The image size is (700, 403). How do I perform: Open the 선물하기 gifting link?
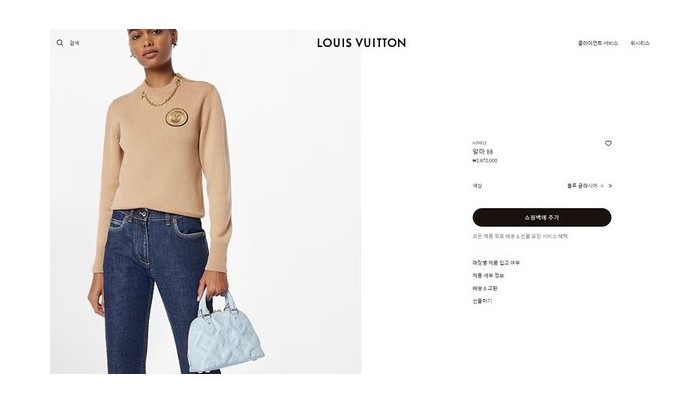pyautogui.click(x=482, y=301)
